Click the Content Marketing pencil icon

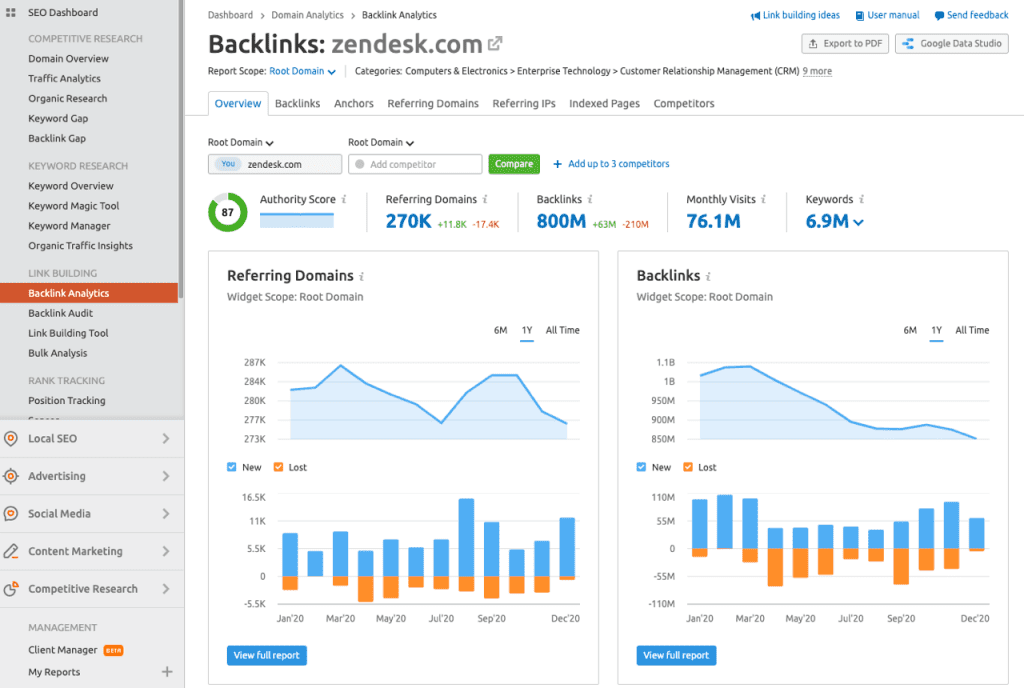[x=11, y=551]
